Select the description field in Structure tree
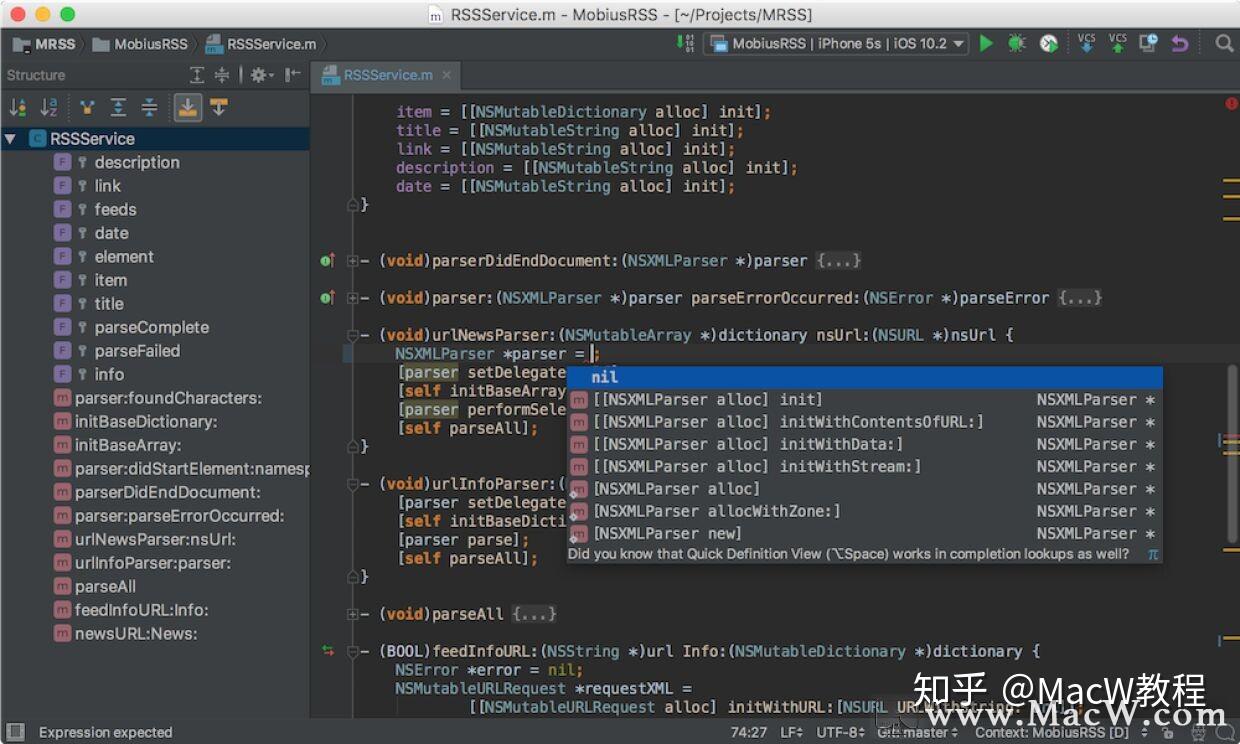The height and width of the screenshot is (744, 1240). [x=137, y=162]
